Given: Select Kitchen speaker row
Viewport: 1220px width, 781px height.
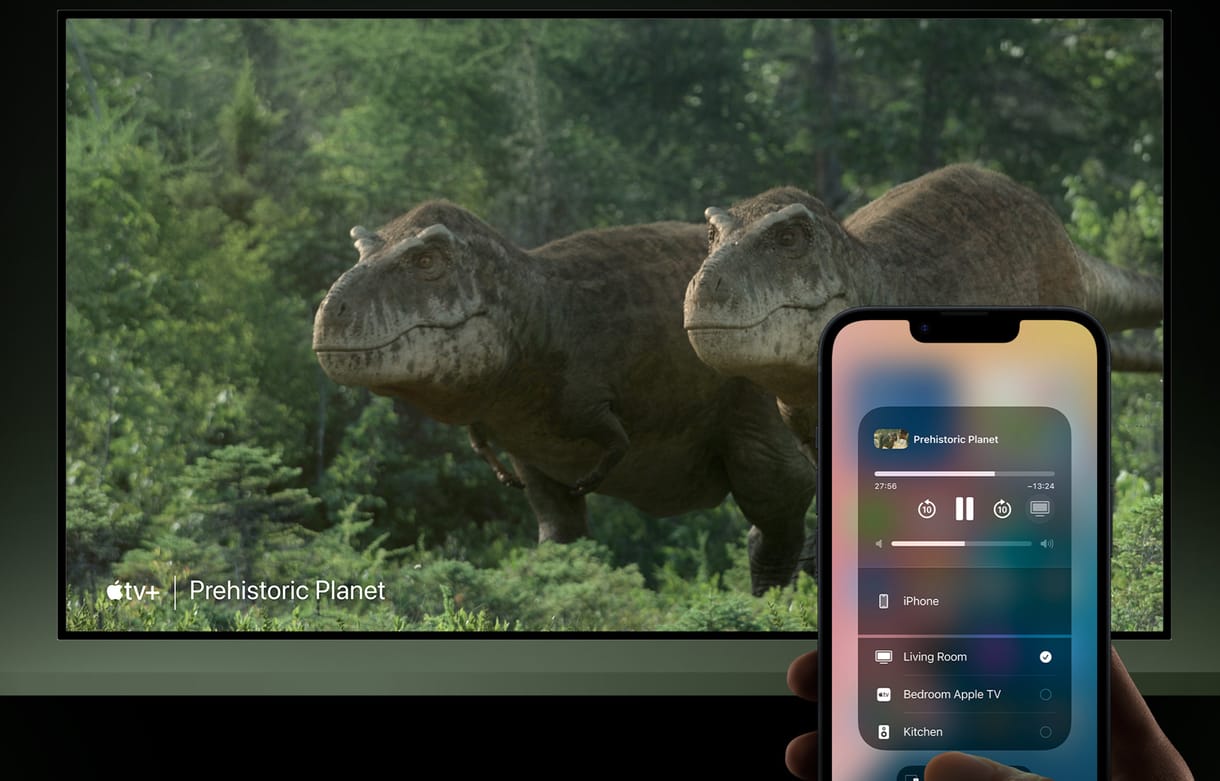Looking at the screenshot, I should tap(964, 732).
